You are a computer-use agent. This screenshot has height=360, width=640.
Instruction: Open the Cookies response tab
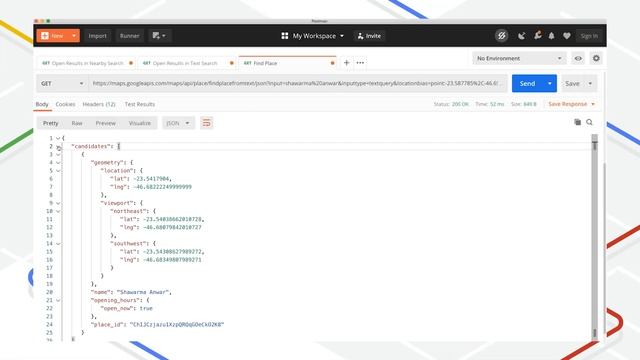pyautogui.click(x=65, y=104)
